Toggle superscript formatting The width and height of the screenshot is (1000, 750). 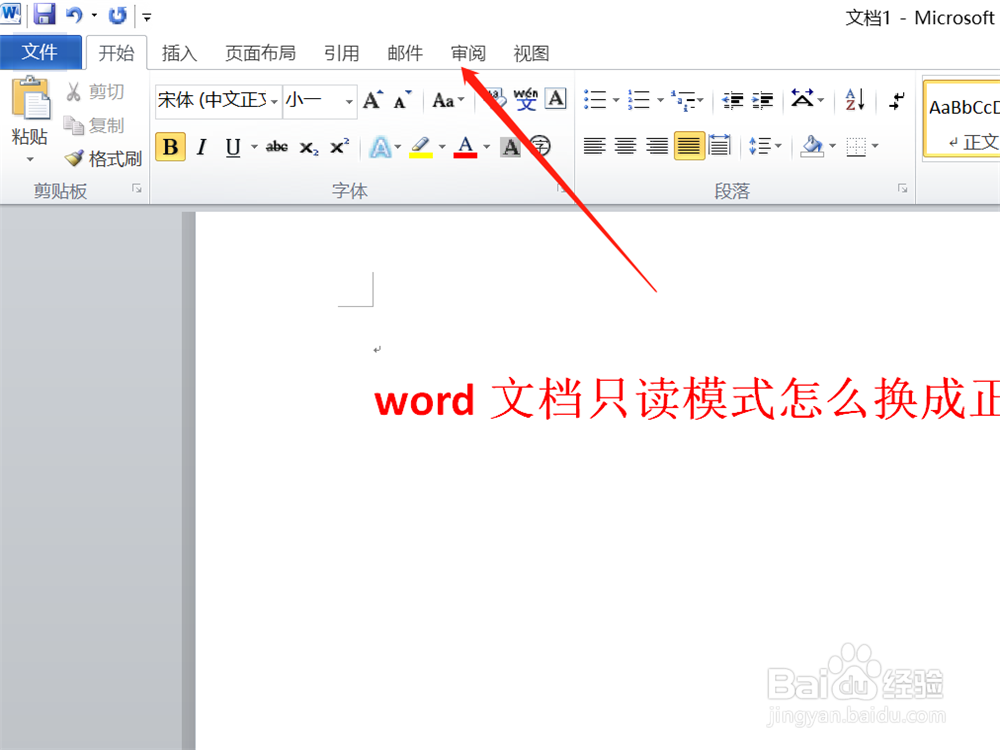pos(340,147)
